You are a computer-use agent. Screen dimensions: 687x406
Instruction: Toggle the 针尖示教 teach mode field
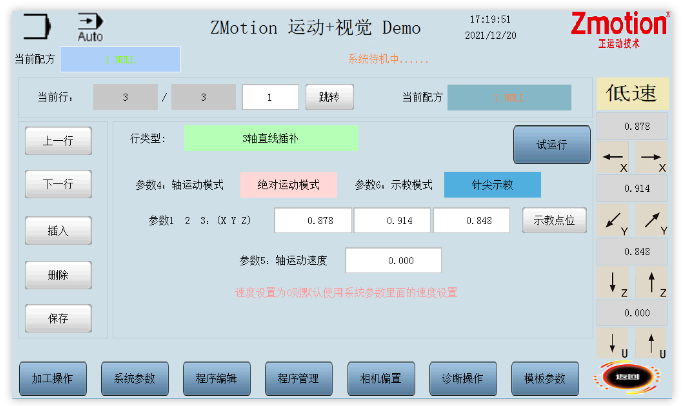click(492, 185)
